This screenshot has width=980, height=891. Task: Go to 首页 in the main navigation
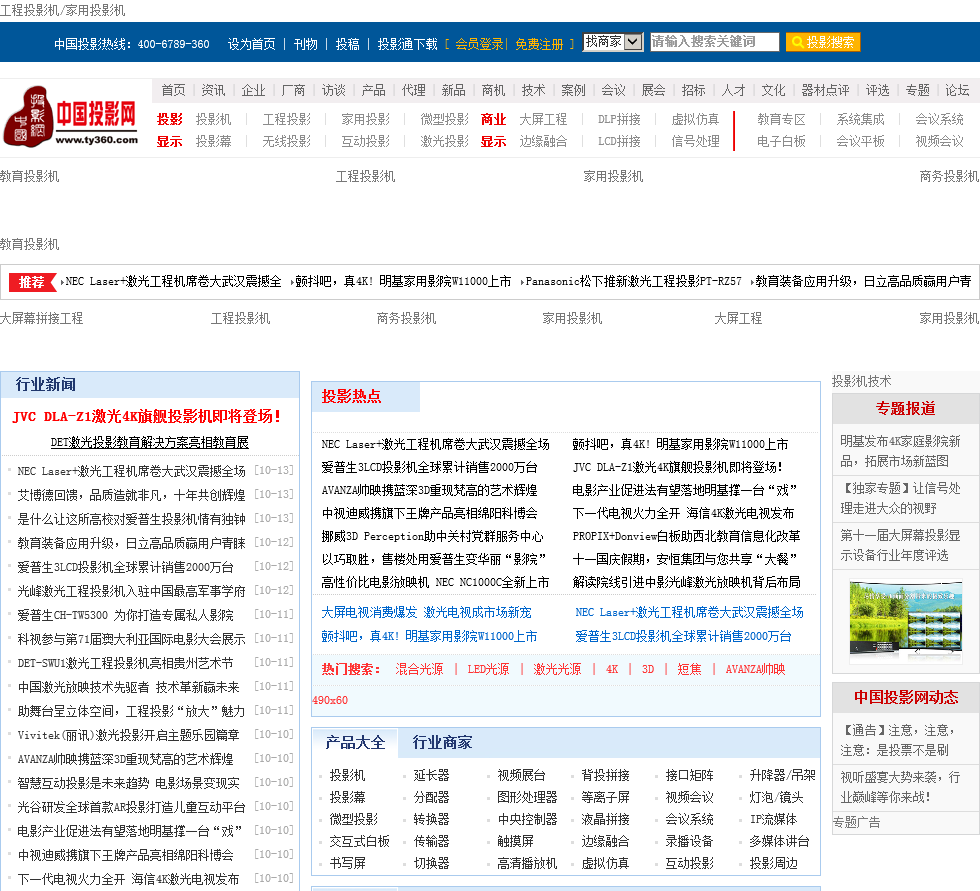pos(173,90)
